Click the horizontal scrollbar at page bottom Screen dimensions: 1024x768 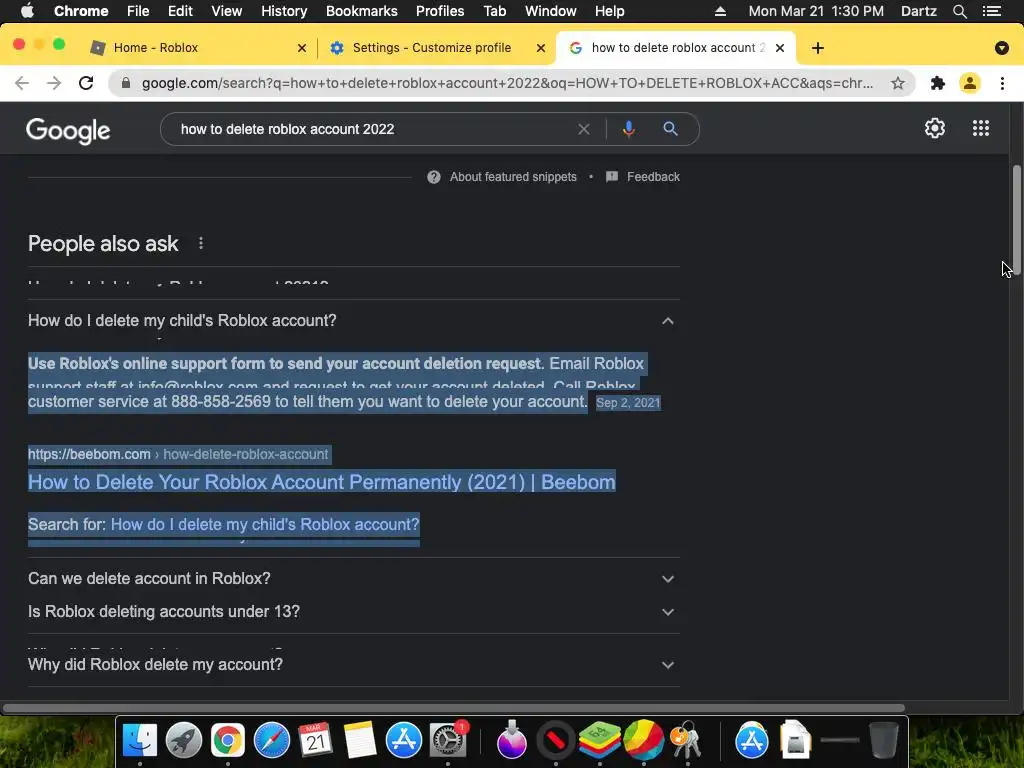pos(453,708)
